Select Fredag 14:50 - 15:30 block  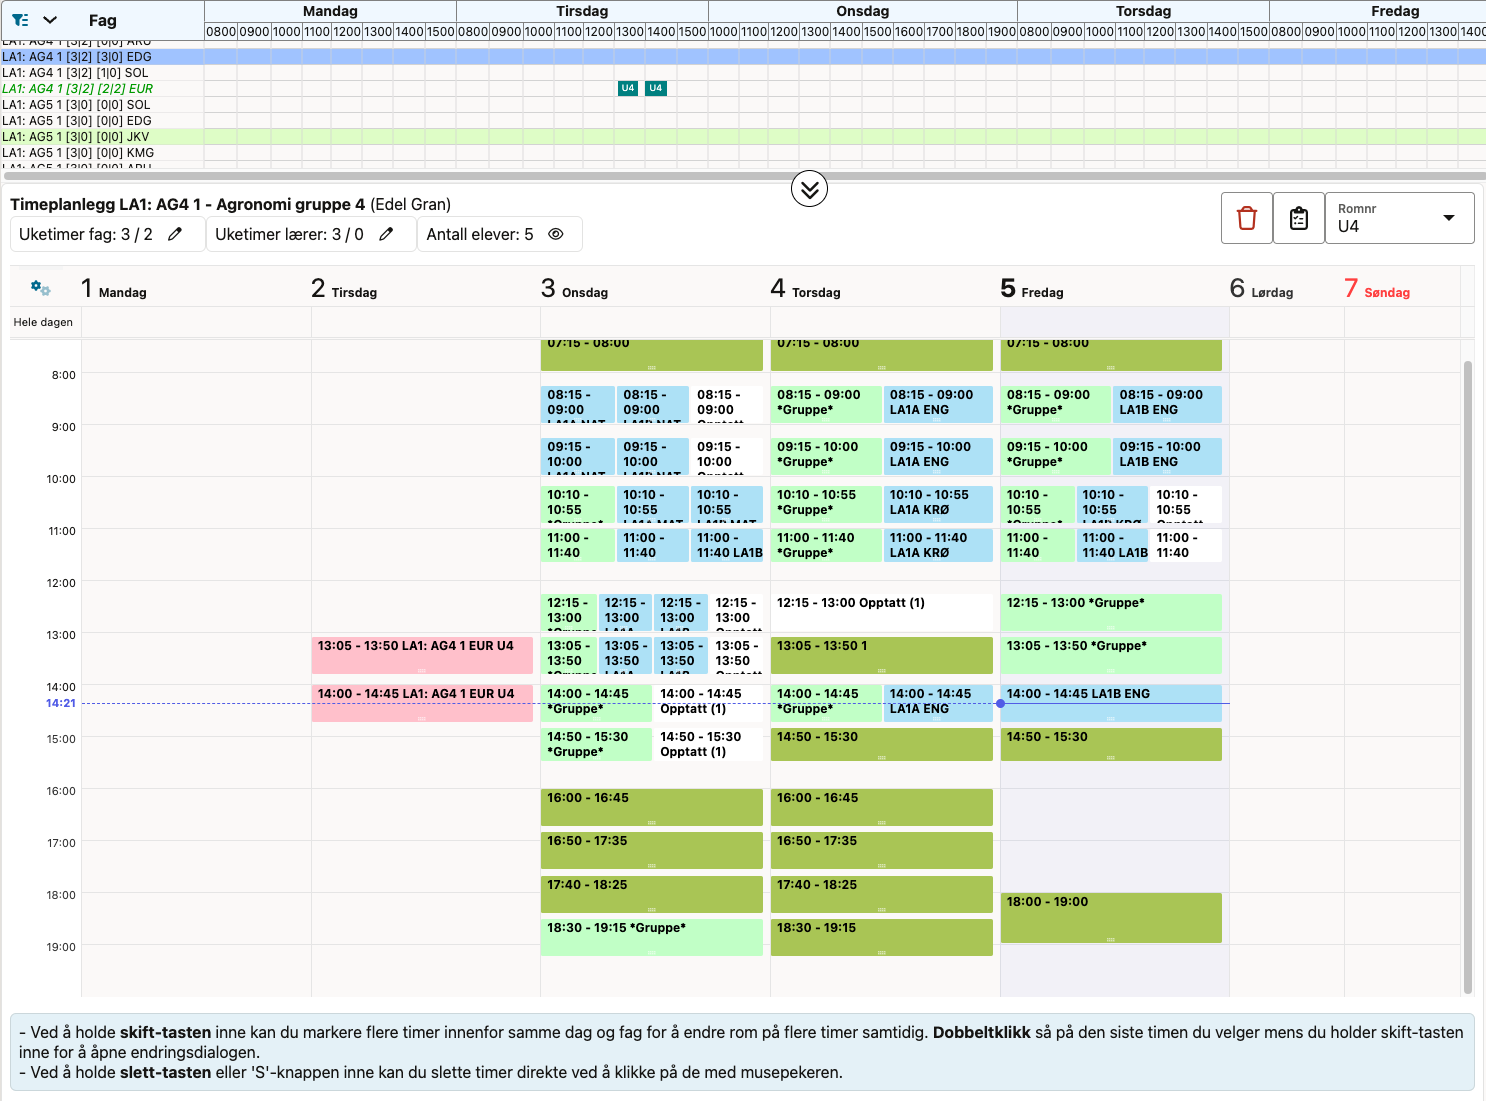click(x=1111, y=745)
